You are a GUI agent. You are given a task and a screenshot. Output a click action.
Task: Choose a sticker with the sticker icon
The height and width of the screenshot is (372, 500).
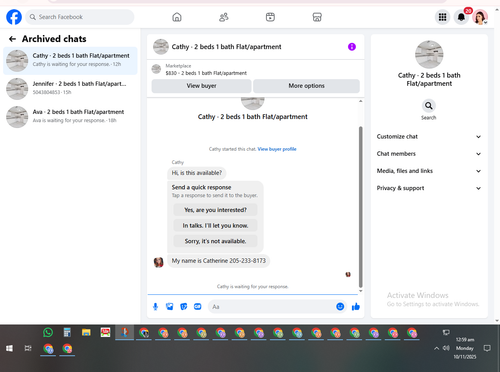tap(184, 307)
